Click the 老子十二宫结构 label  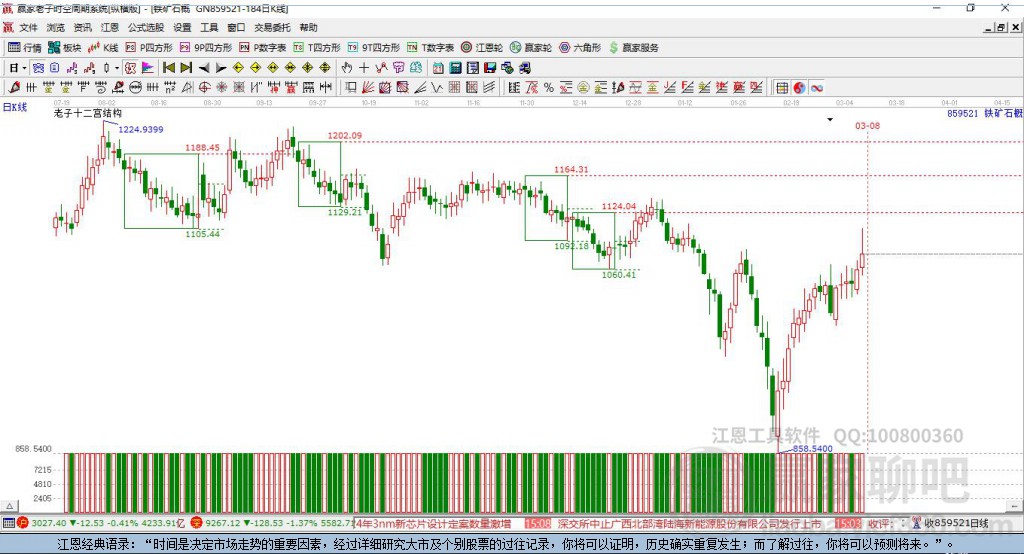(88, 113)
